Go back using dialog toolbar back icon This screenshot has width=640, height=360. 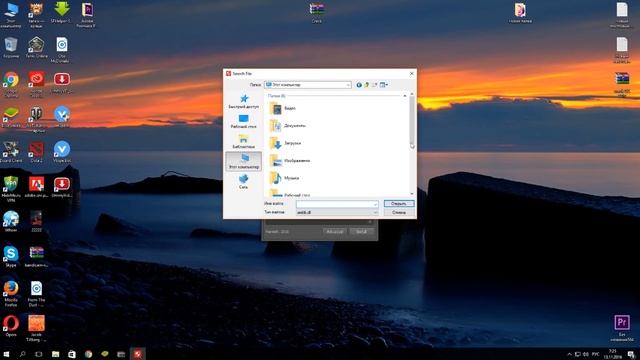[359, 85]
